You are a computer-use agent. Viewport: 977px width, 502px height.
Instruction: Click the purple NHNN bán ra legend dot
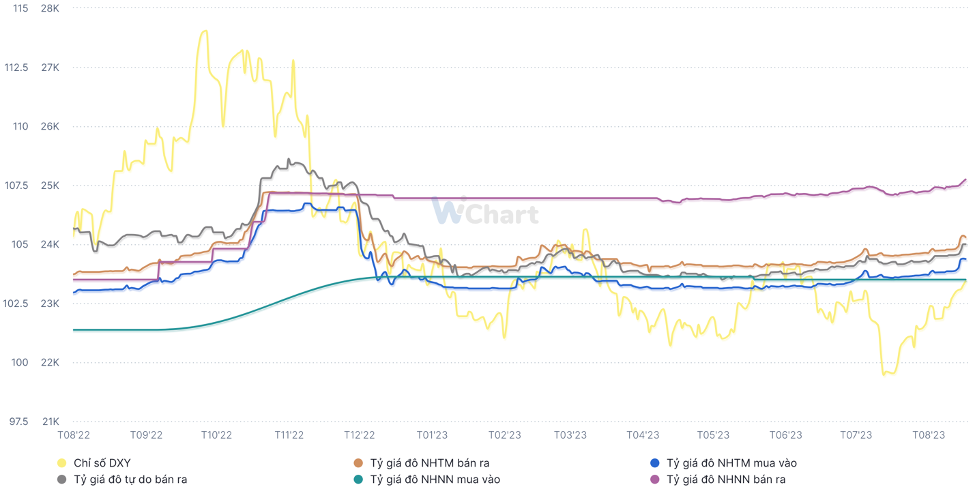(654, 480)
